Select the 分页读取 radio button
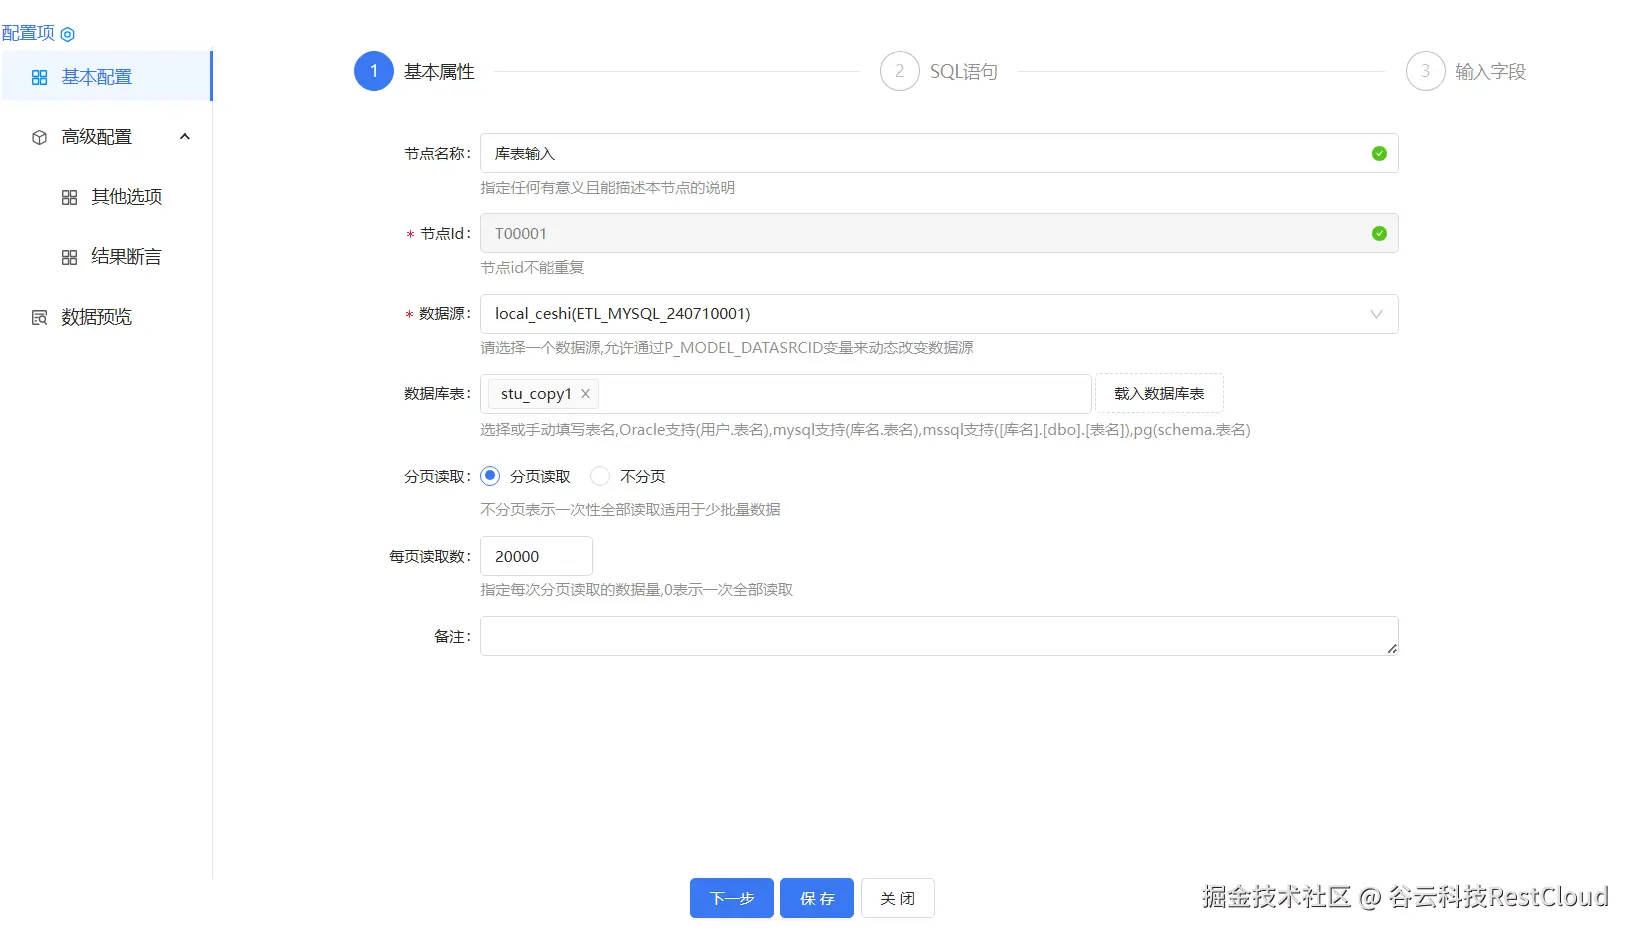 (489, 476)
